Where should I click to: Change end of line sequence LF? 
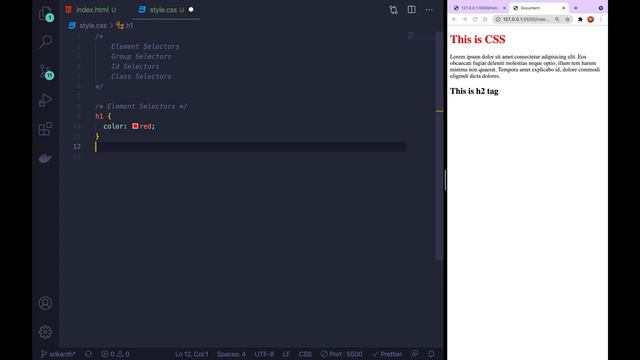(286, 354)
